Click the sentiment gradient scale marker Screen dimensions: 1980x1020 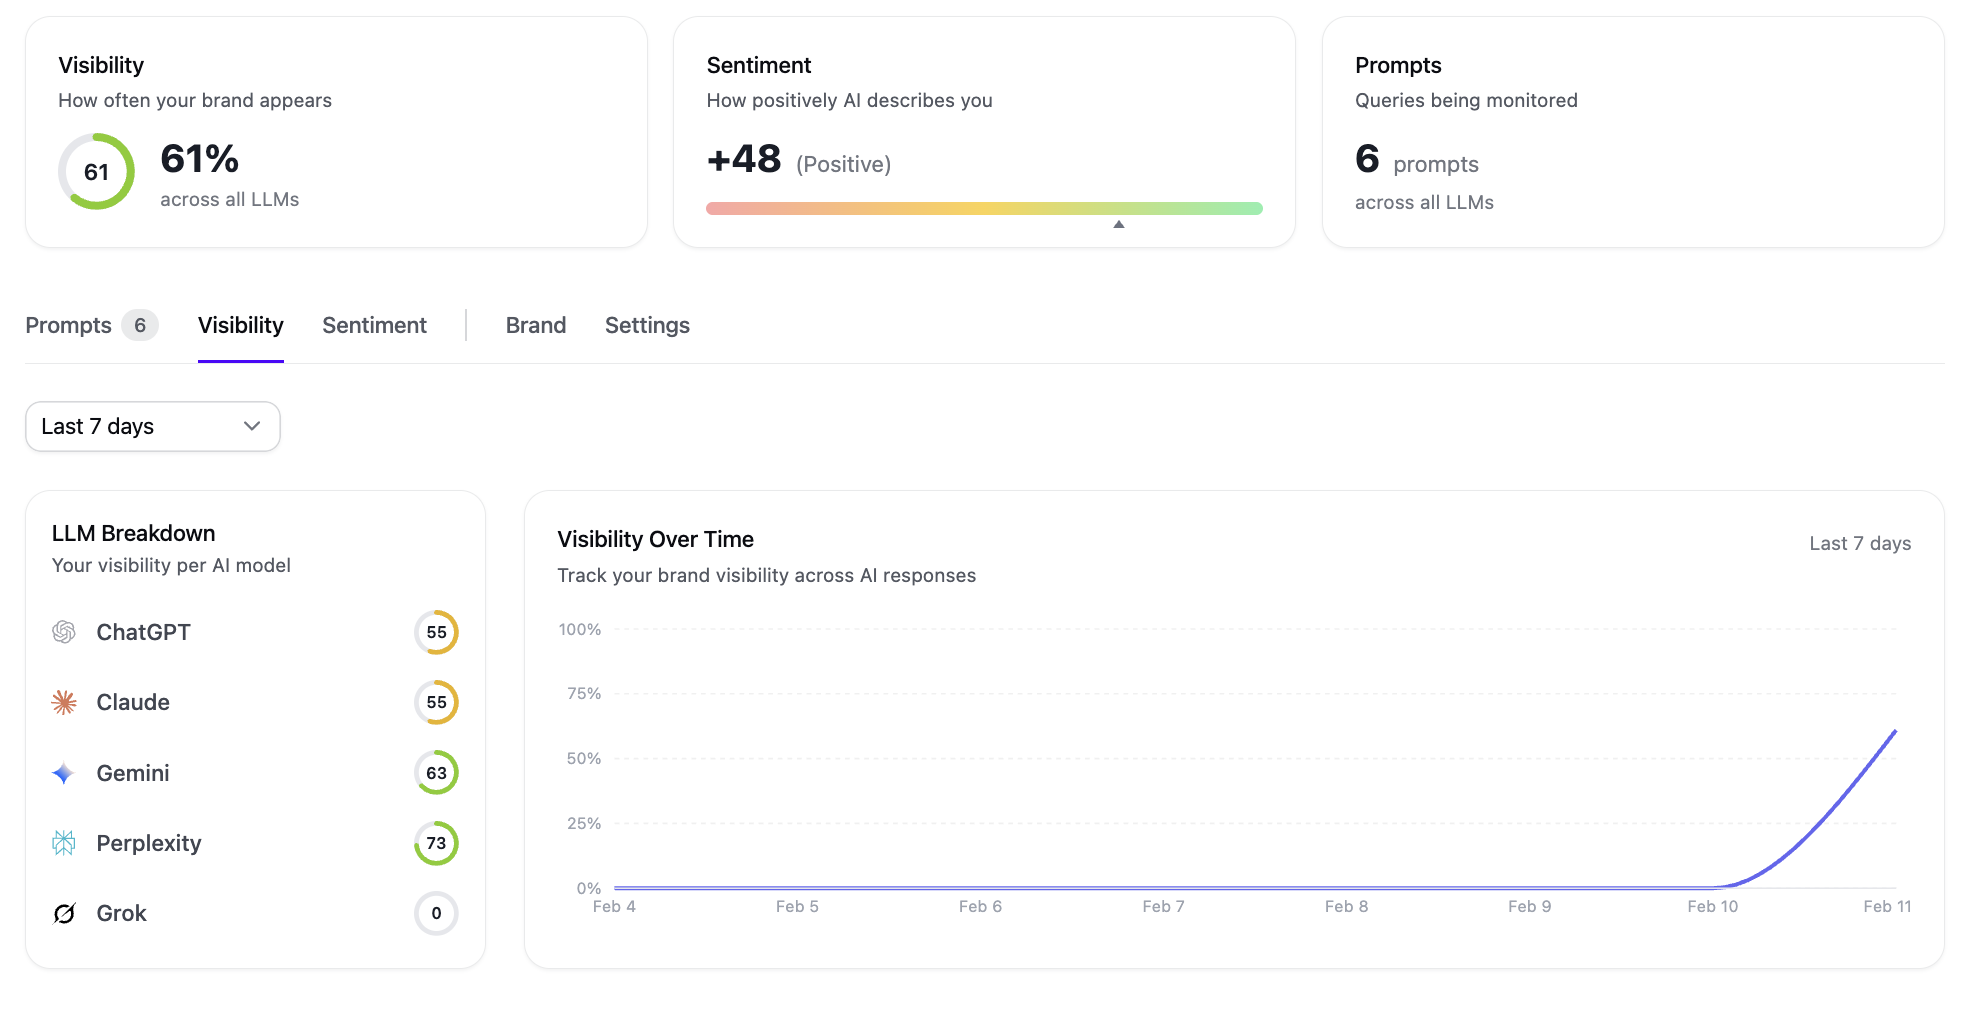point(1119,222)
